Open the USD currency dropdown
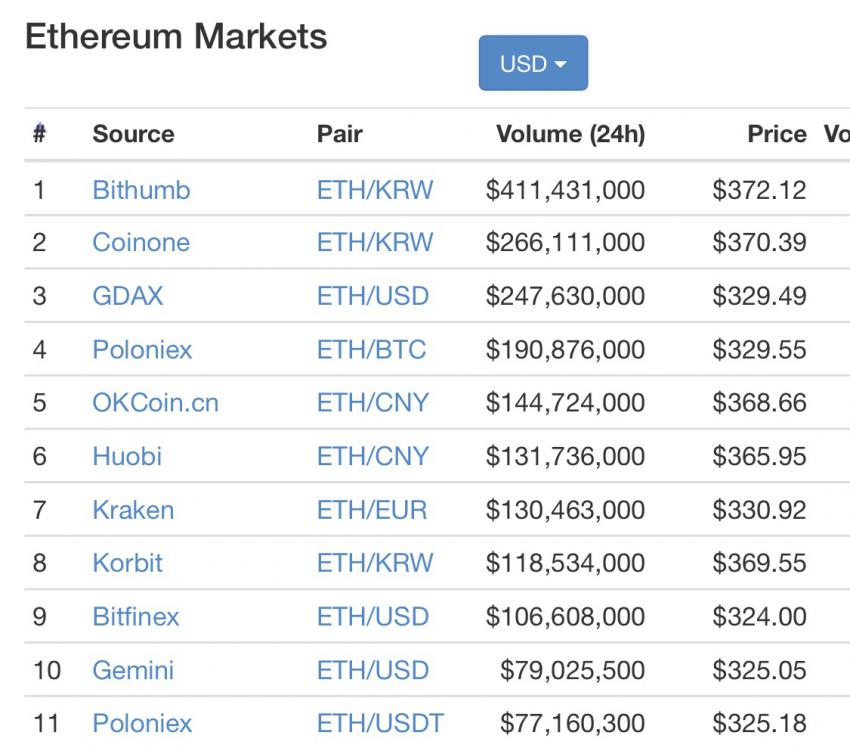Screen dimensions: 850x747 533,63
